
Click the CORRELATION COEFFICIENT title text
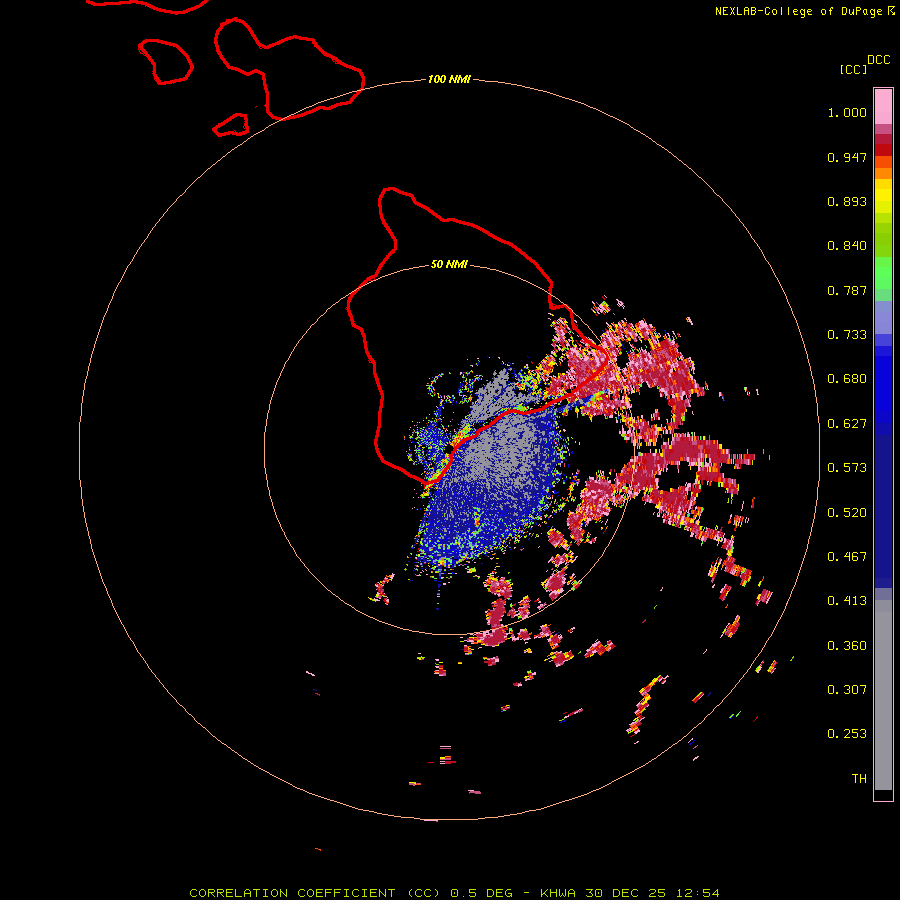pos(315,893)
